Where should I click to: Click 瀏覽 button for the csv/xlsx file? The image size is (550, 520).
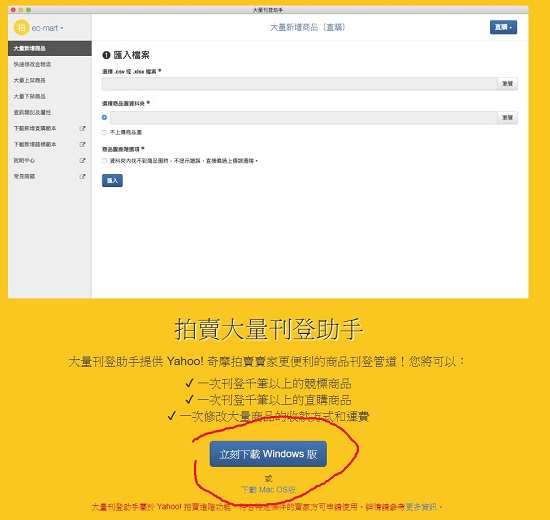tap(507, 84)
